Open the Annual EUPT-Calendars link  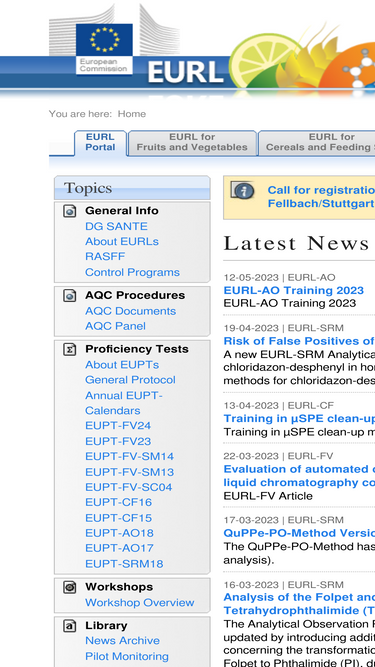[x=124, y=403]
